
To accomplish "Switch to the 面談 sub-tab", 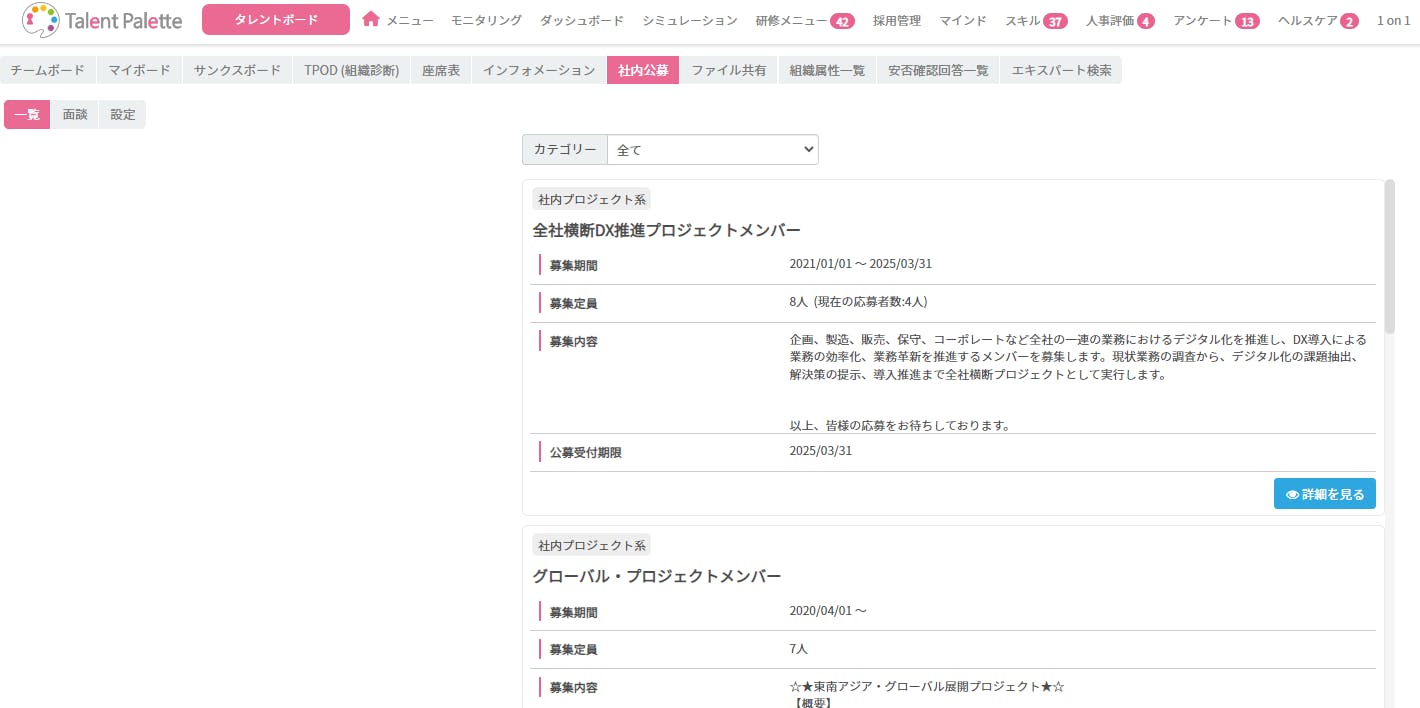I will [x=75, y=115].
